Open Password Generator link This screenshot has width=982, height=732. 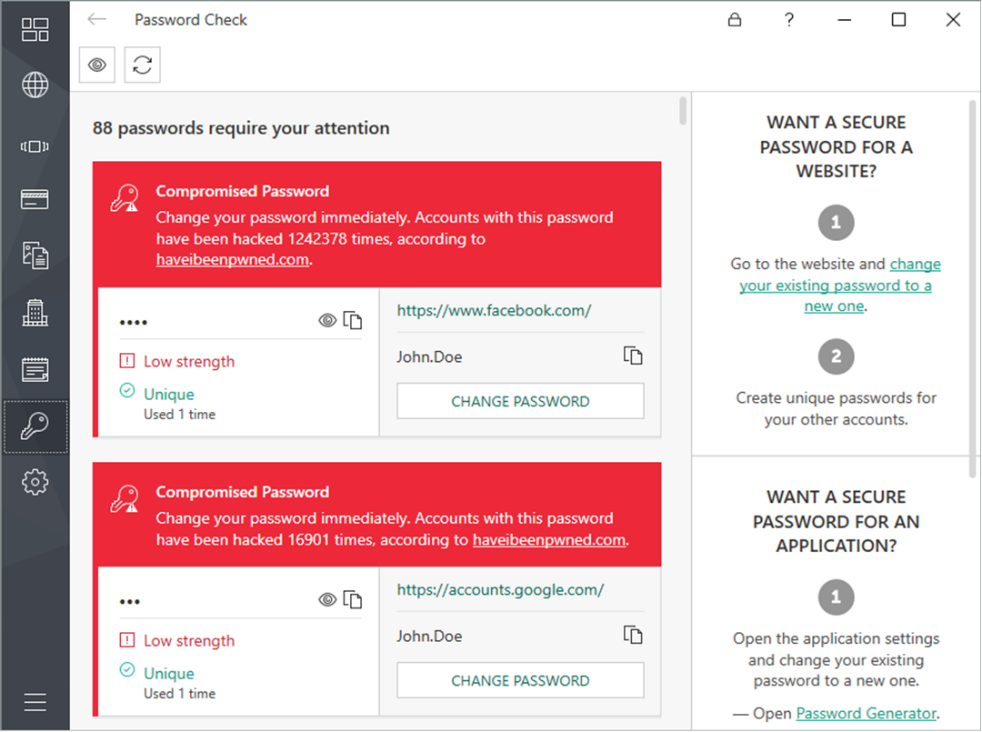coord(866,713)
